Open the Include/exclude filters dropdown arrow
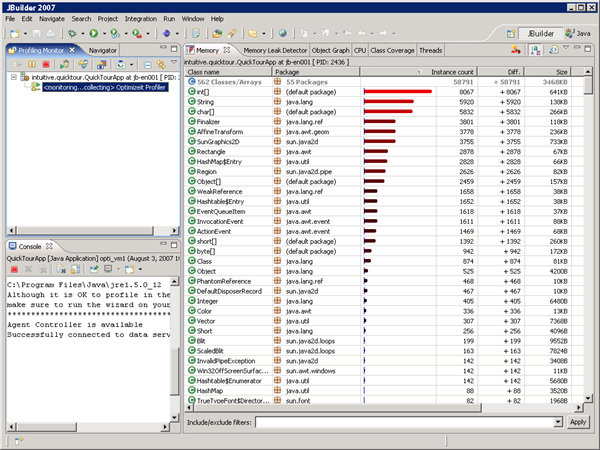 pyautogui.click(x=557, y=422)
